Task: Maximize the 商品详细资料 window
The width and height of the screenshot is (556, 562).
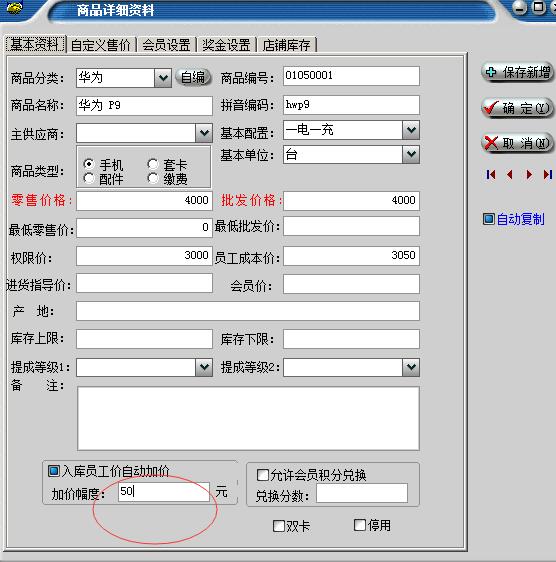Action: click(x=538, y=8)
